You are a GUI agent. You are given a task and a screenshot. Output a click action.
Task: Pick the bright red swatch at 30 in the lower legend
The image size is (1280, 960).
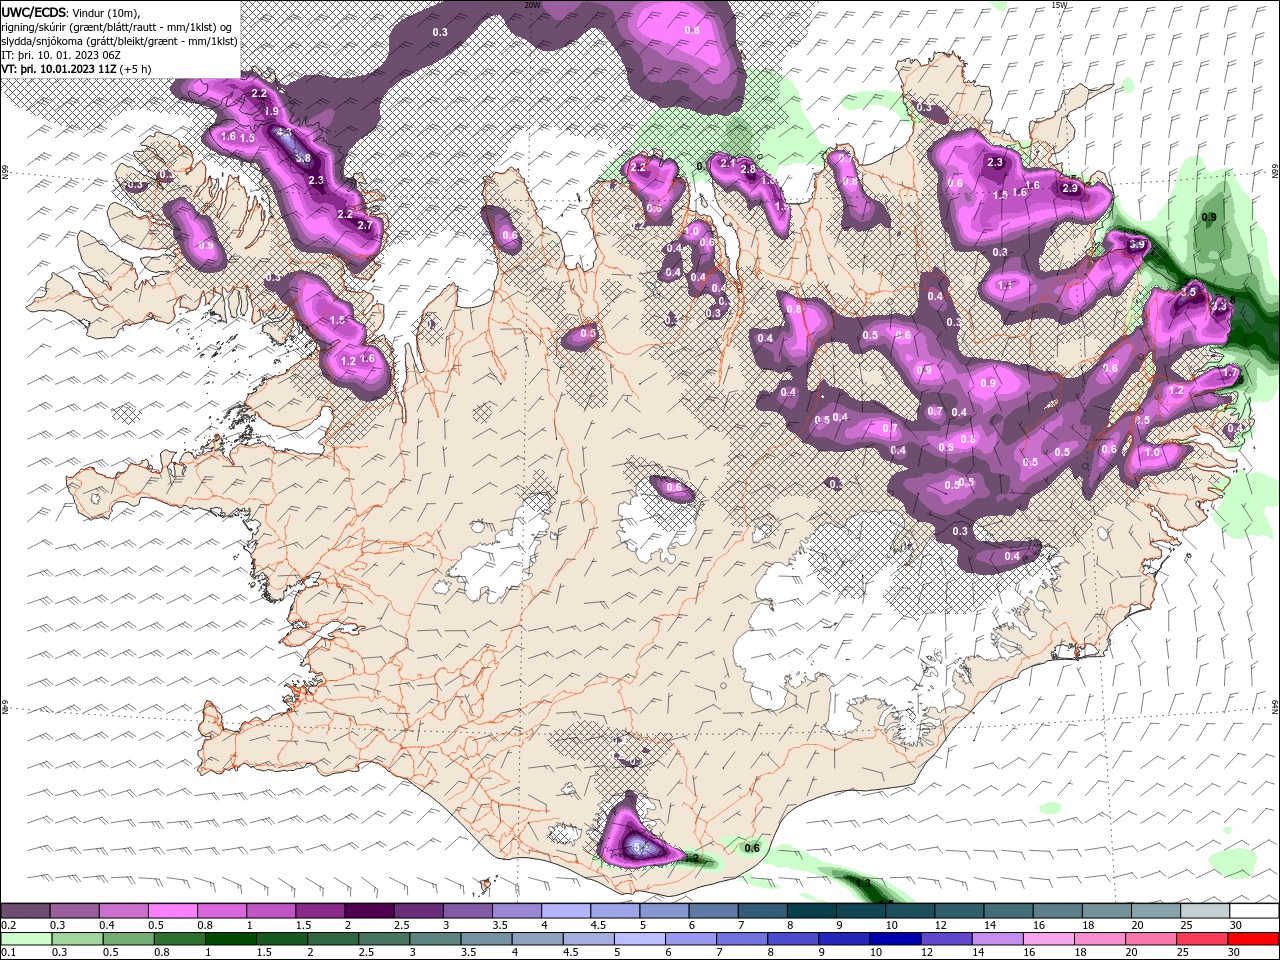[x=1253, y=939]
